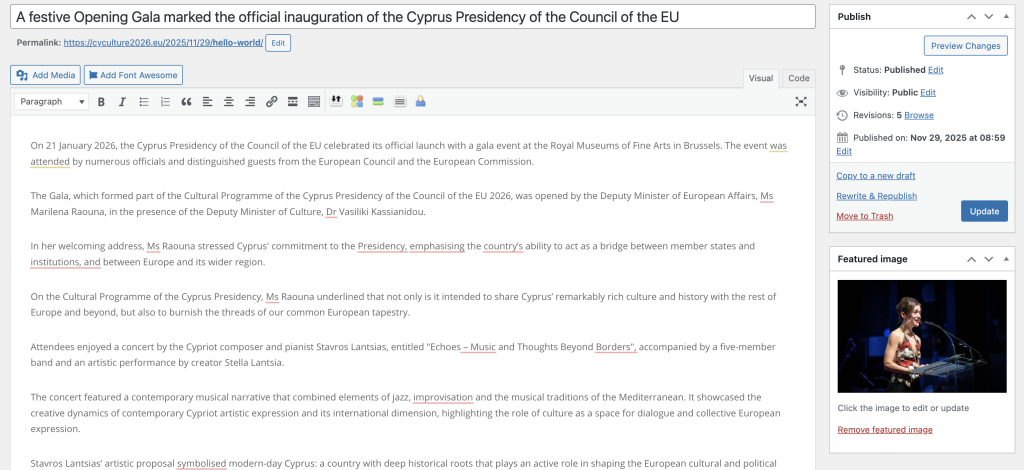Click the insert/edit link icon
Screen dimensions: 1024x470
click(271, 101)
